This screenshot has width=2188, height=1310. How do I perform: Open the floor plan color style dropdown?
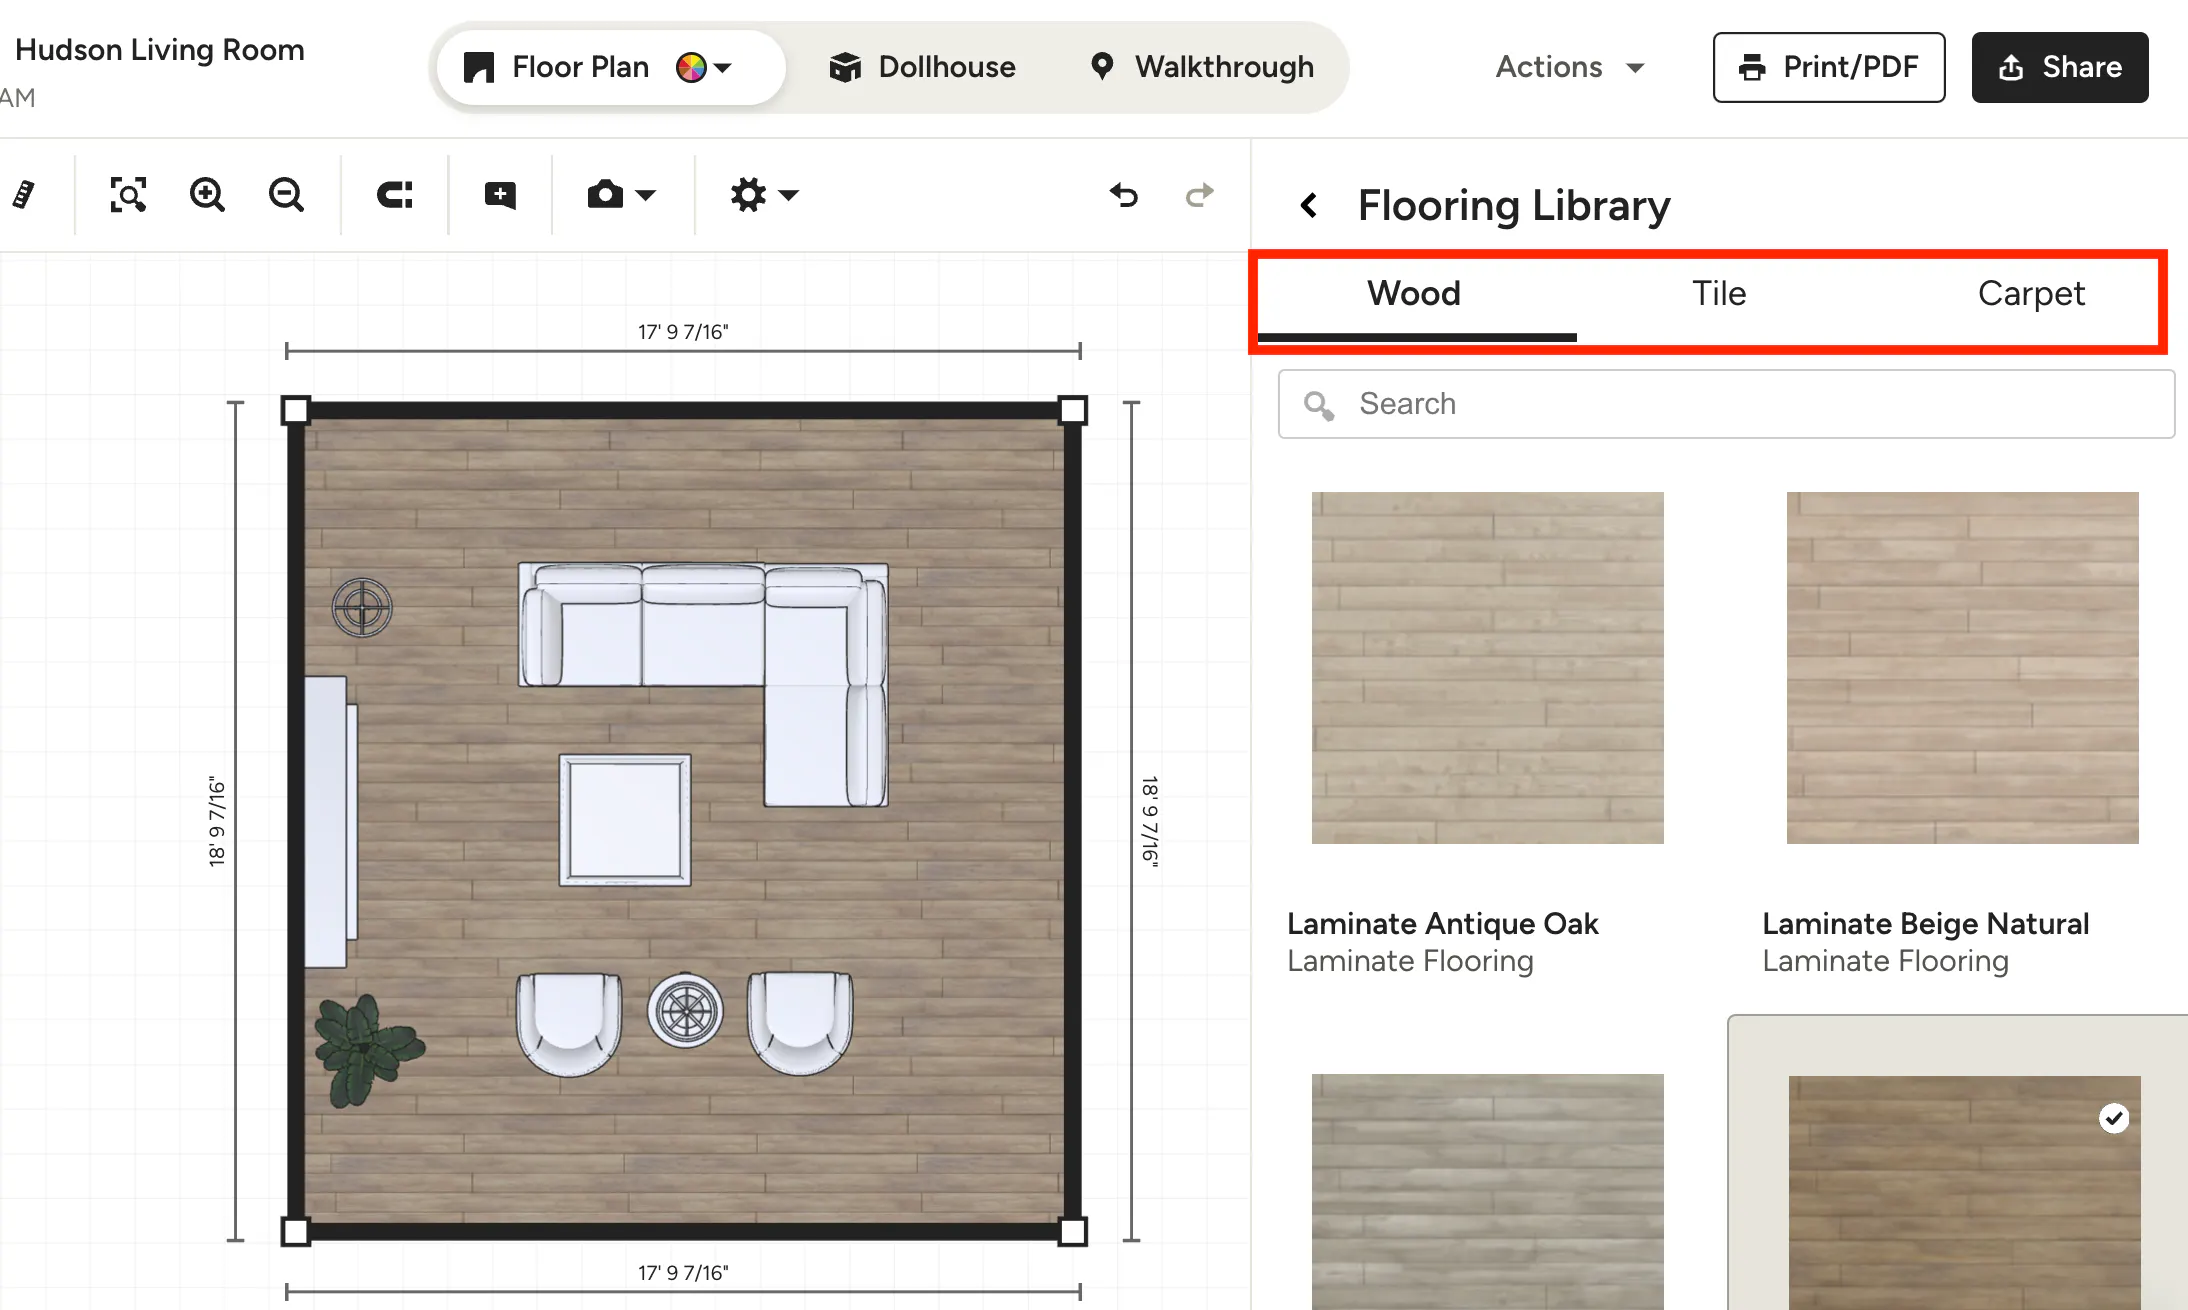704,67
